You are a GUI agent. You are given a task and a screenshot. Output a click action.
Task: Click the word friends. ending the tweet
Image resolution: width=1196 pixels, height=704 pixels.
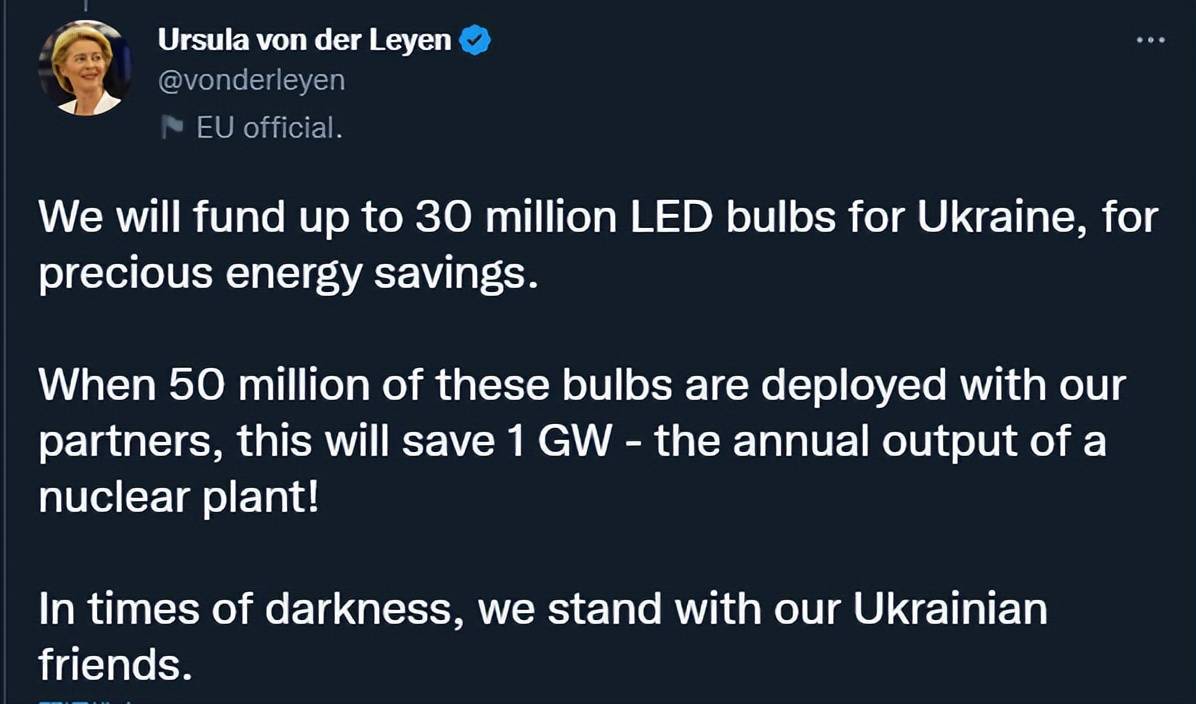[114, 664]
